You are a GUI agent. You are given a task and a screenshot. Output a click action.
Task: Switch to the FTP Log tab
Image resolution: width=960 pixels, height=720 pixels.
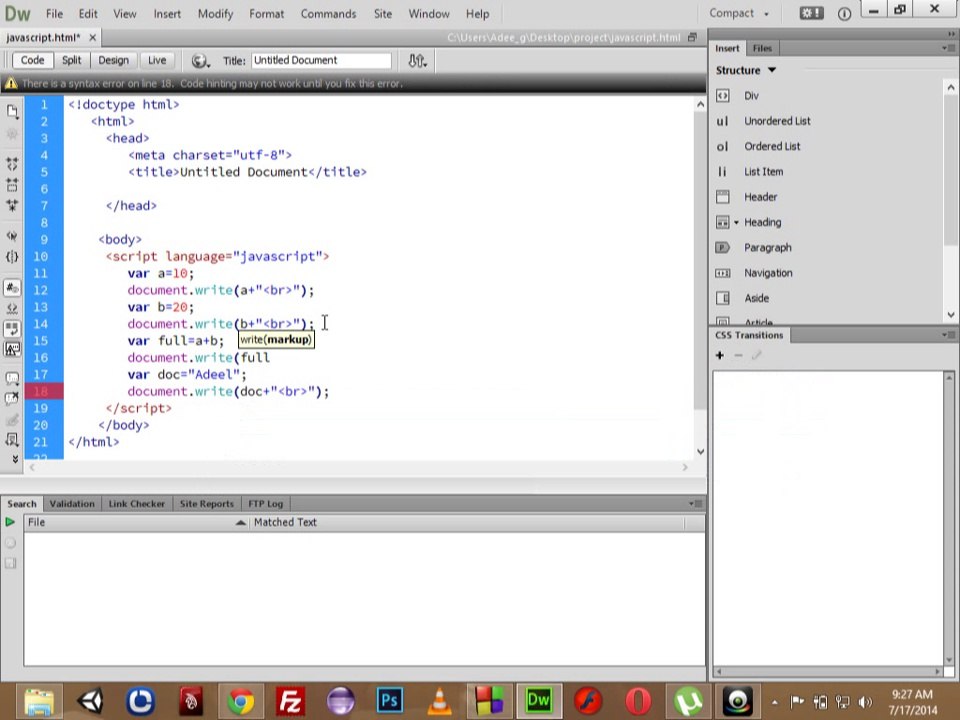(266, 503)
